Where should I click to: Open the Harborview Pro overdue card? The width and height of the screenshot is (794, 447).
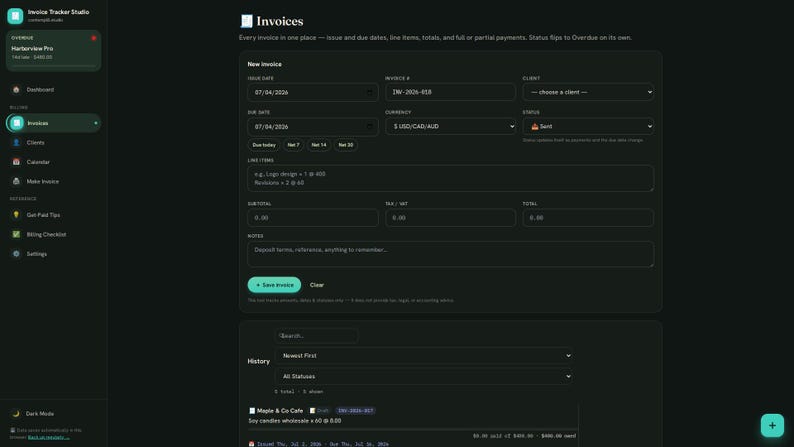point(53,51)
